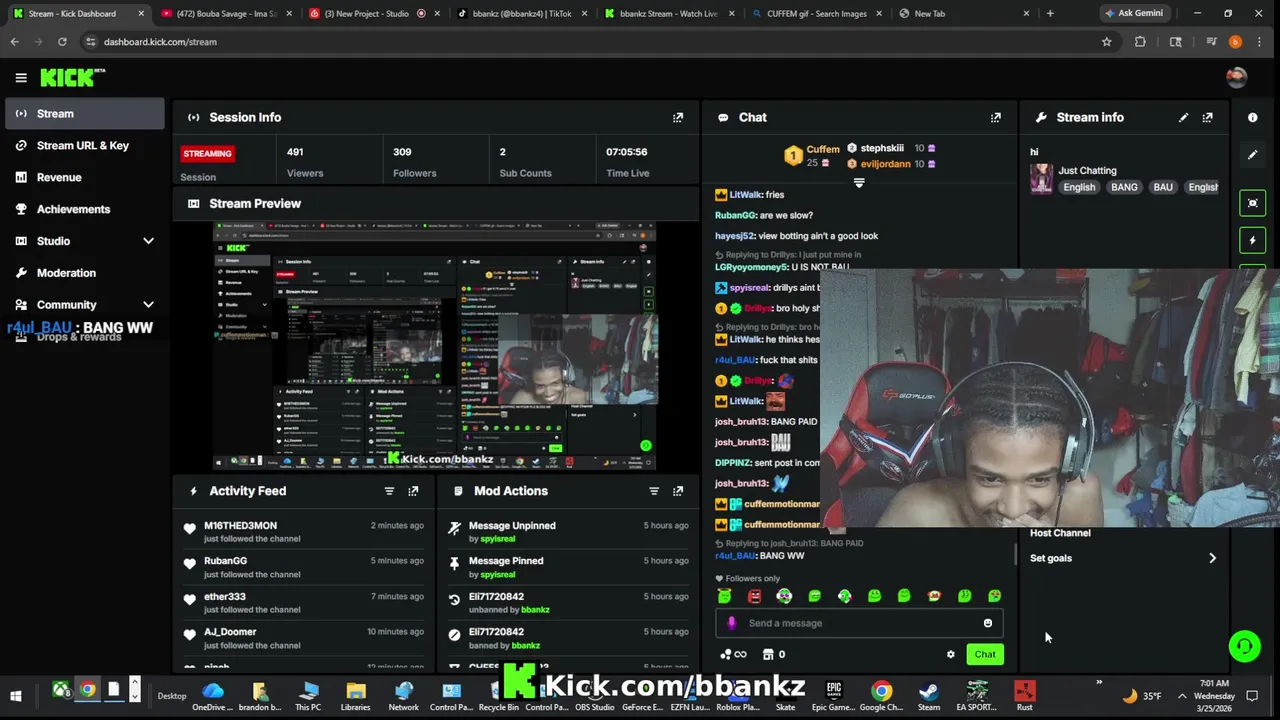
Task: Click the bbankz link under Eli71720842 unbanned
Action: tap(535, 610)
